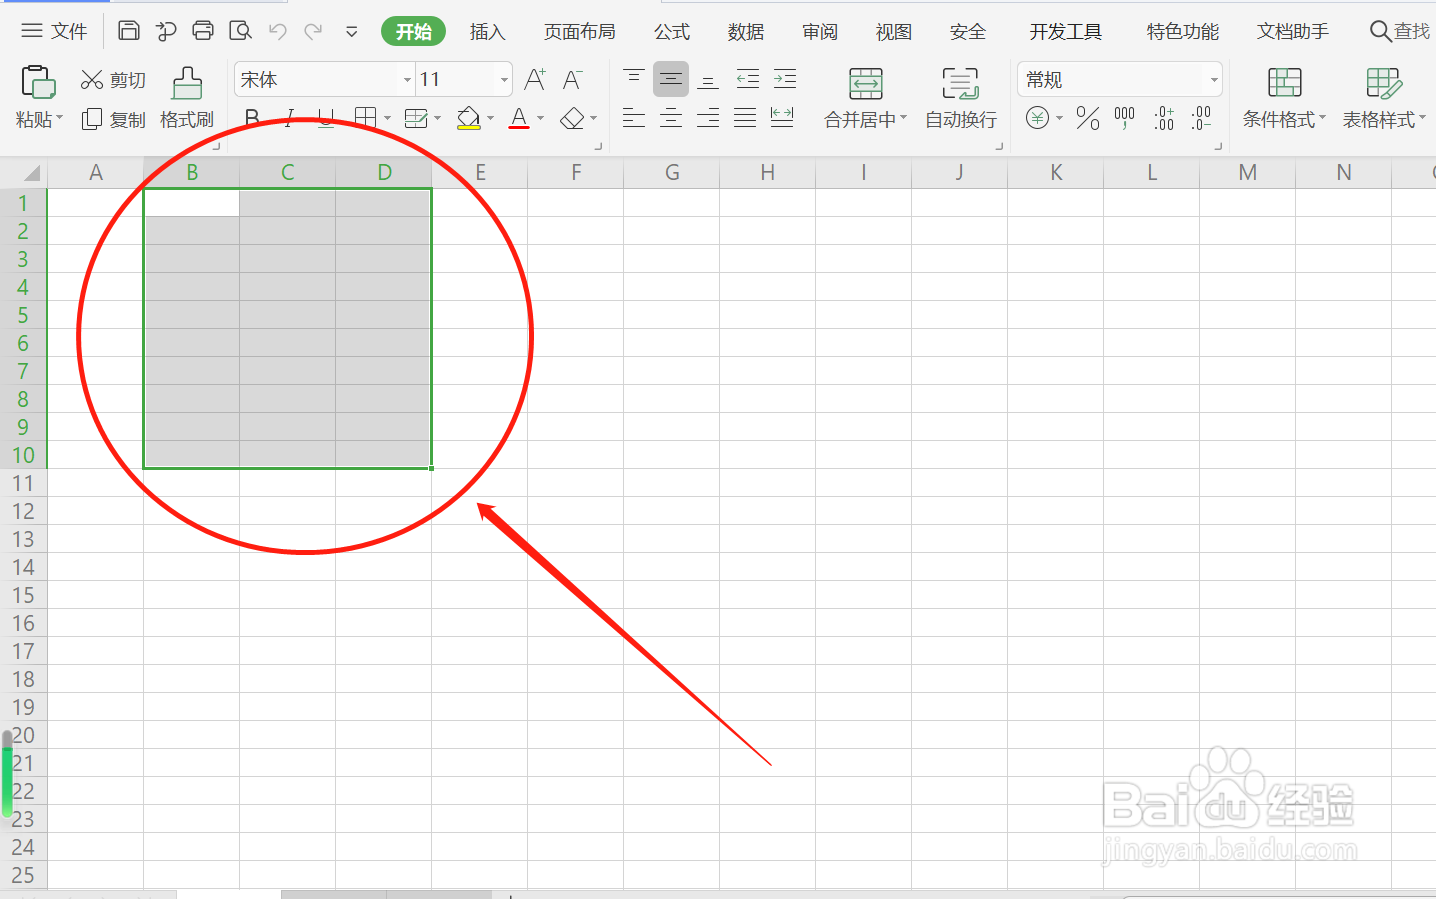Expand quick access toolbar customize arrow
This screenshot has height=899, width=1436.
[351, 32]
